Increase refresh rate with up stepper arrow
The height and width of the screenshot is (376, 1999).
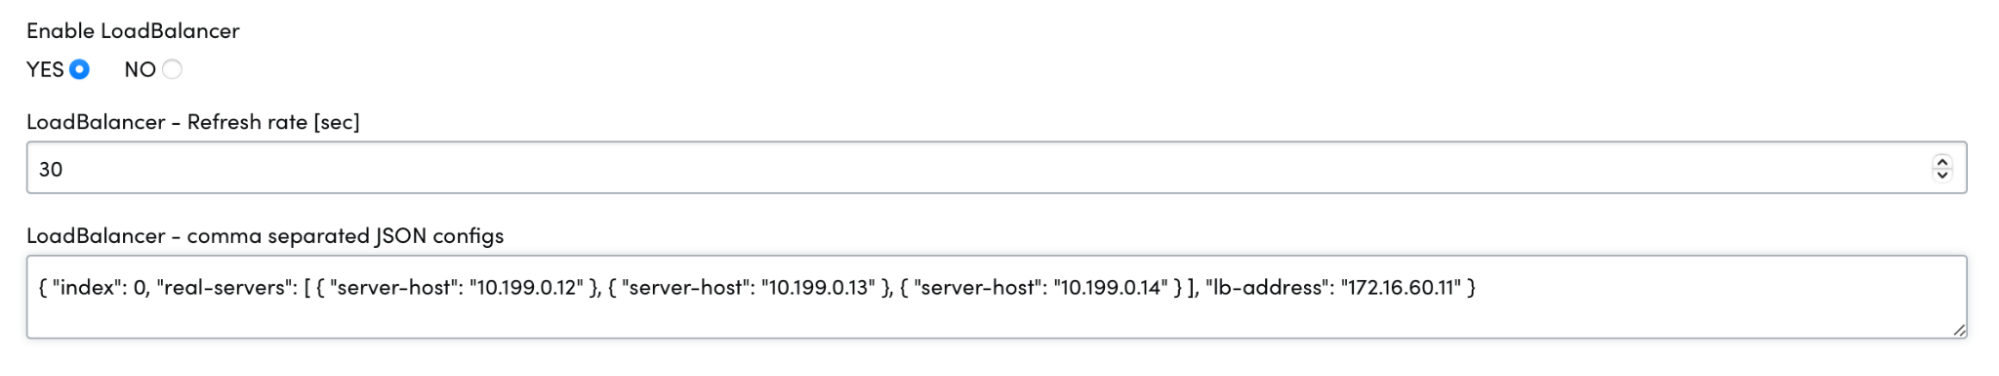pyautogui.click(x=1942, y=161)
